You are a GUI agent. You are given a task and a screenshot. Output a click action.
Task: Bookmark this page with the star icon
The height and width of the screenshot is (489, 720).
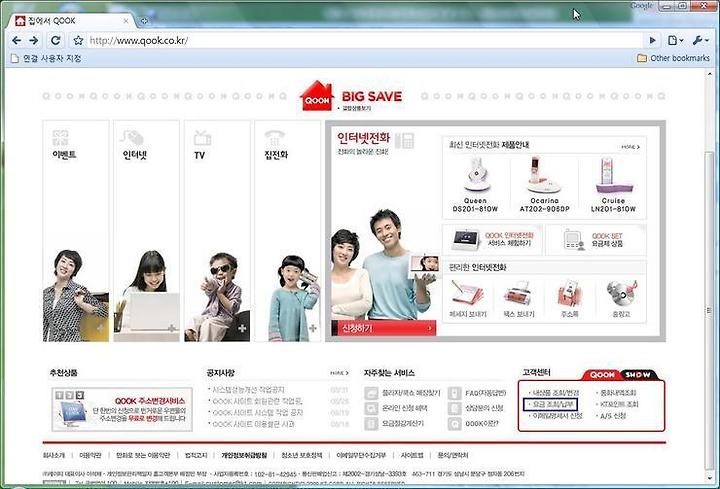point(78,40)
